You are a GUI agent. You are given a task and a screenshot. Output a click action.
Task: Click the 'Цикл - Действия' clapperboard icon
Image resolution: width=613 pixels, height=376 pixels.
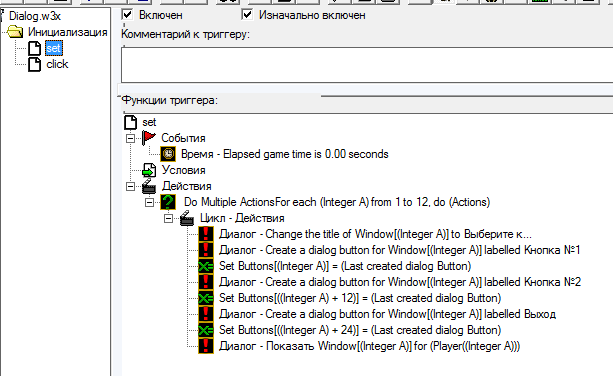coord(187,218)
